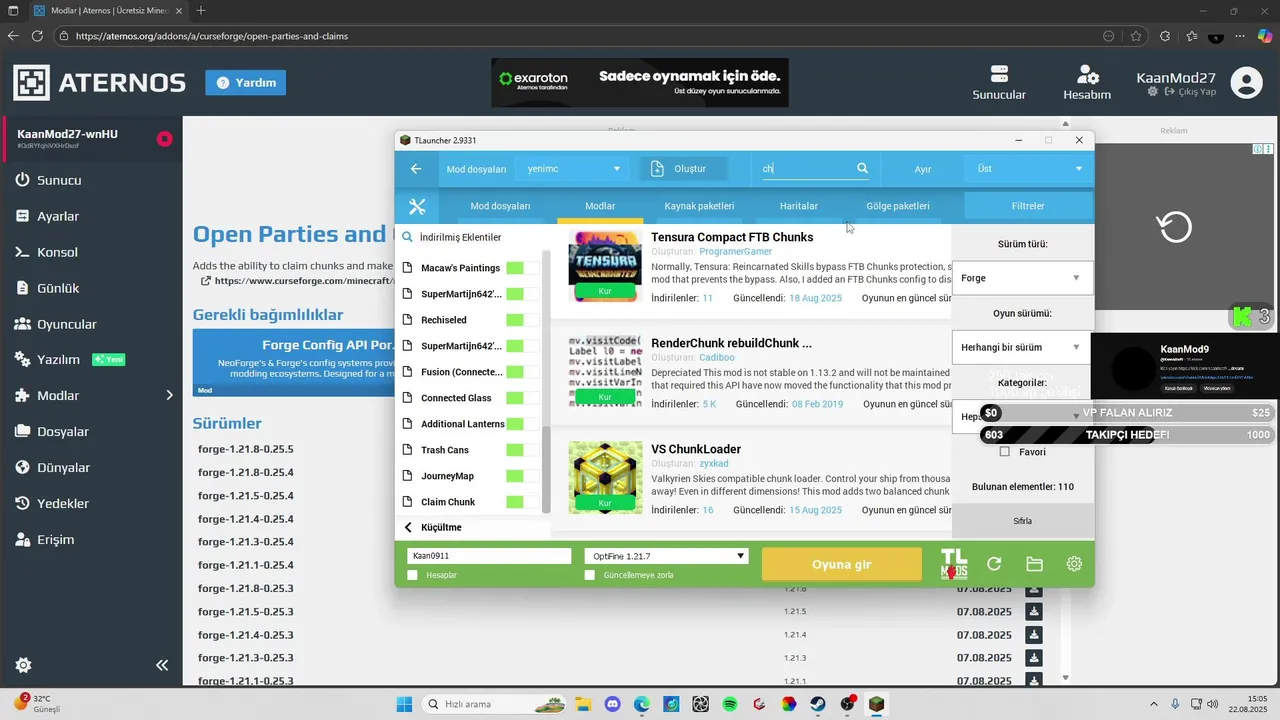Switch to the Kaynak paketleri tab
This screenshot has width=1280, height=720.
coord(699,206)
